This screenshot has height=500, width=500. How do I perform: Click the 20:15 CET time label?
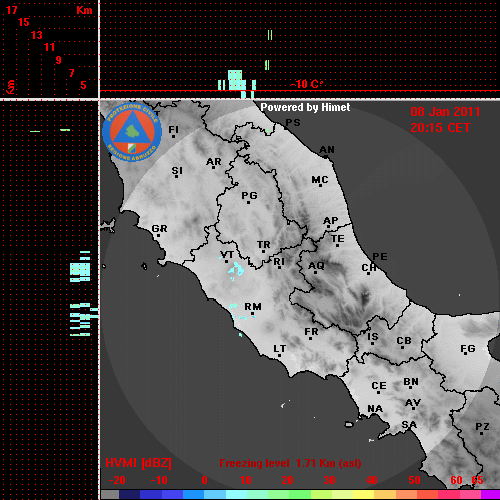click(x=440, y=128)
